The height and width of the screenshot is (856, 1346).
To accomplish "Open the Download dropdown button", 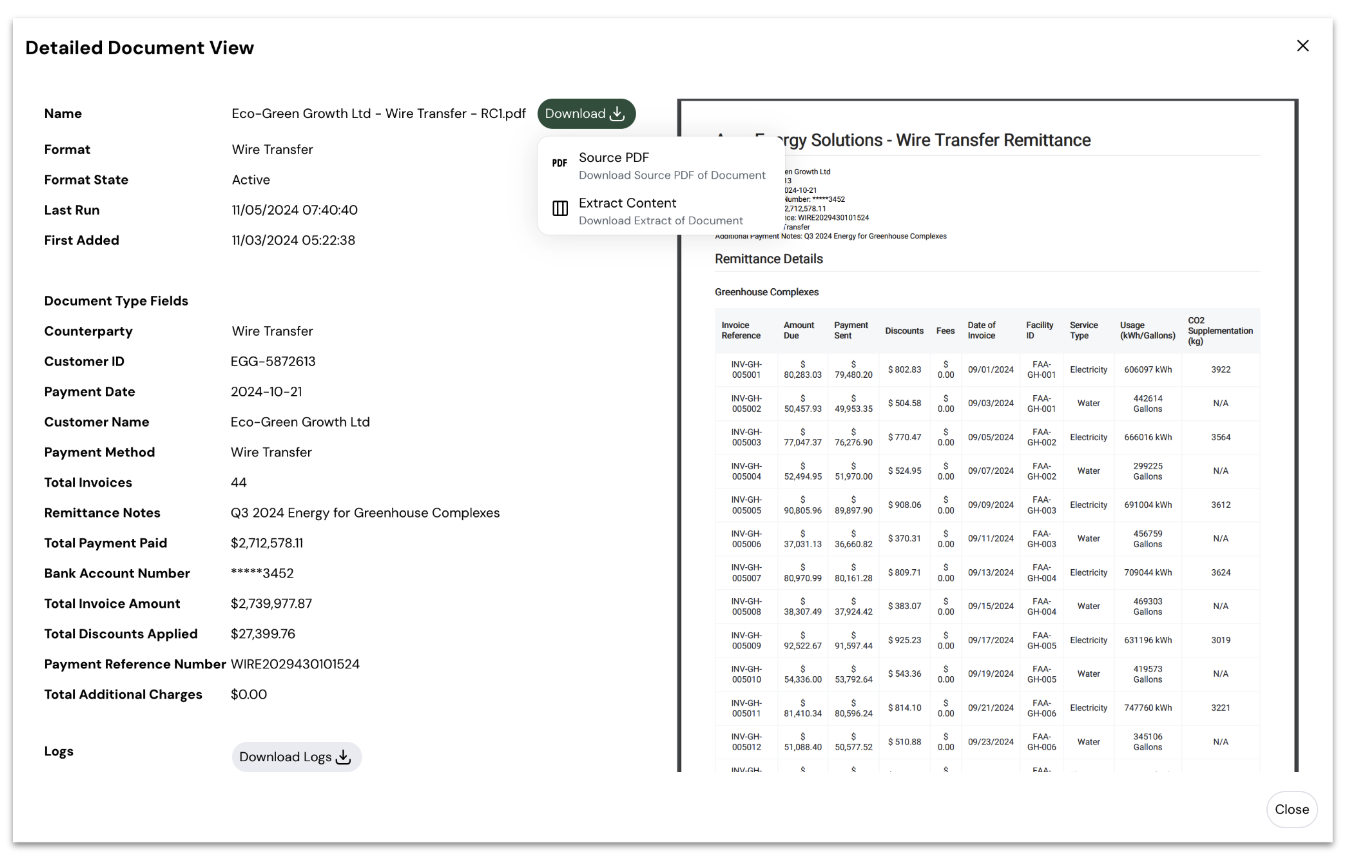I will tap(586, 114).
